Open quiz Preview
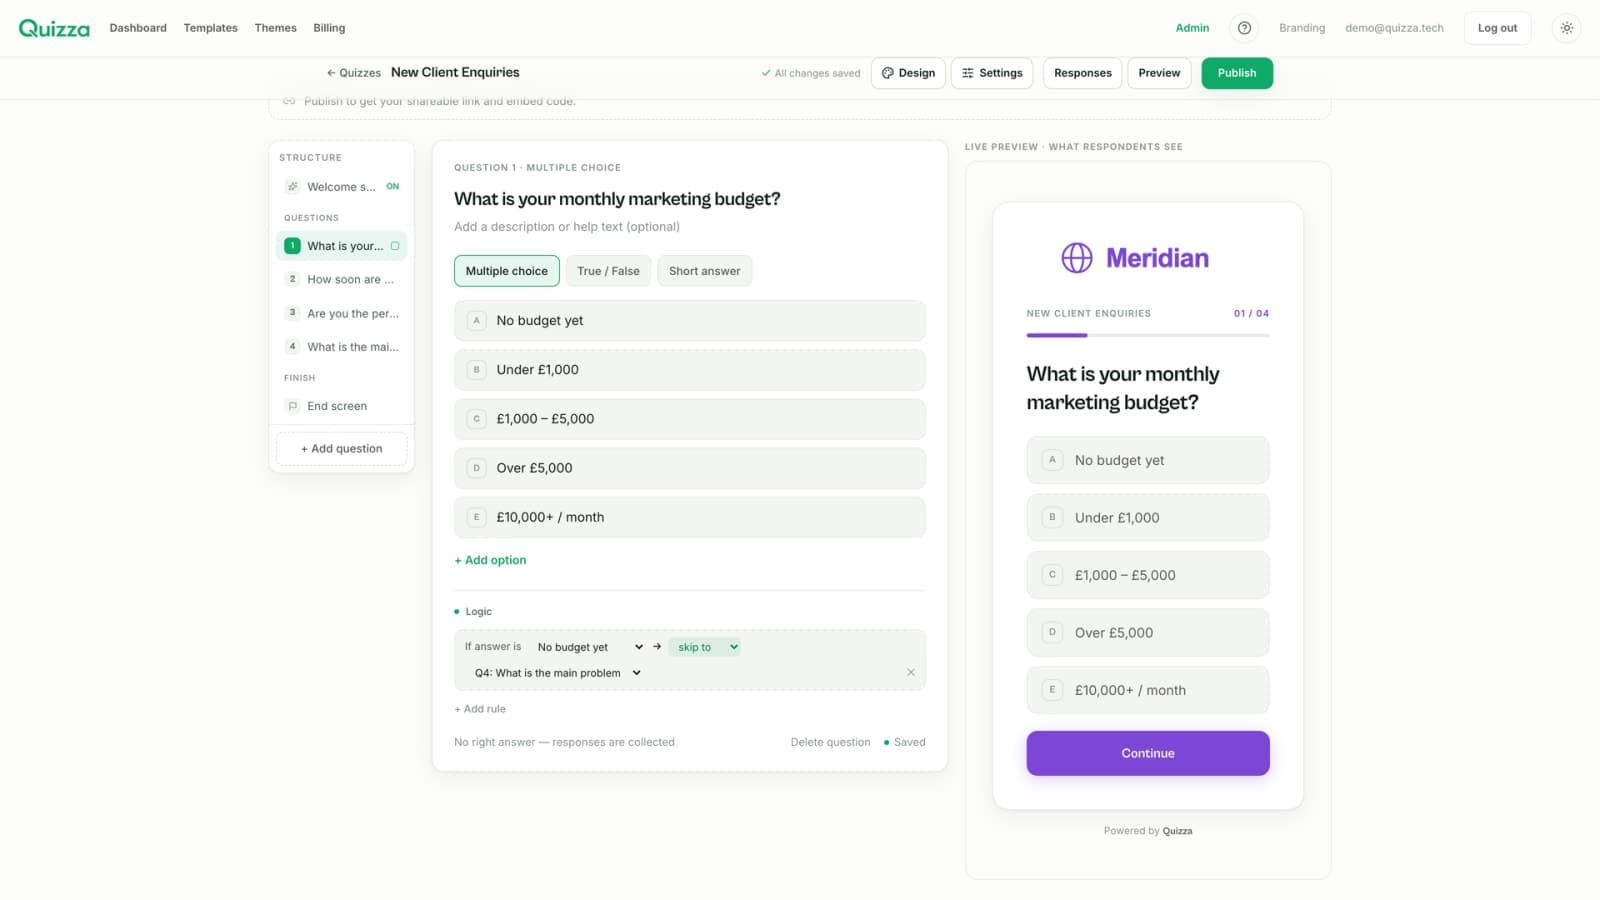Image resolution: width=1600 pixels, height=900 pixels. click(1159, 73)
